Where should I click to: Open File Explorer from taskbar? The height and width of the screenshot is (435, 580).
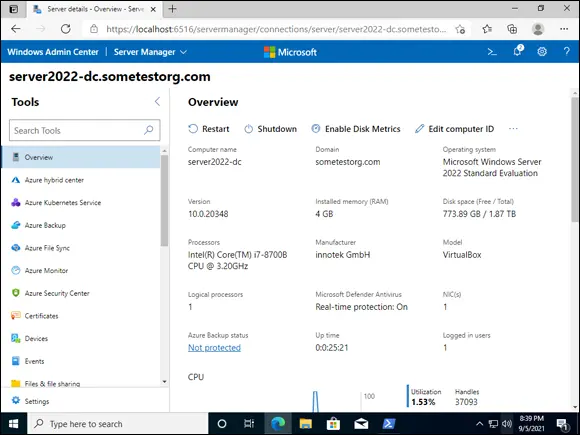(x=306, y=424)
